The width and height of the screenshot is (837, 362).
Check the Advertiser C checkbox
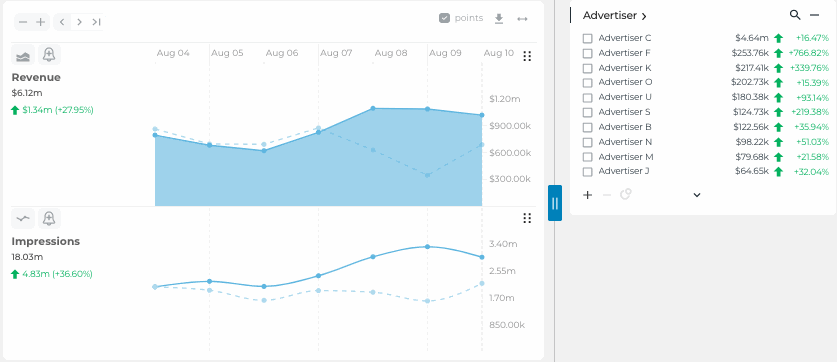point(587,38)
